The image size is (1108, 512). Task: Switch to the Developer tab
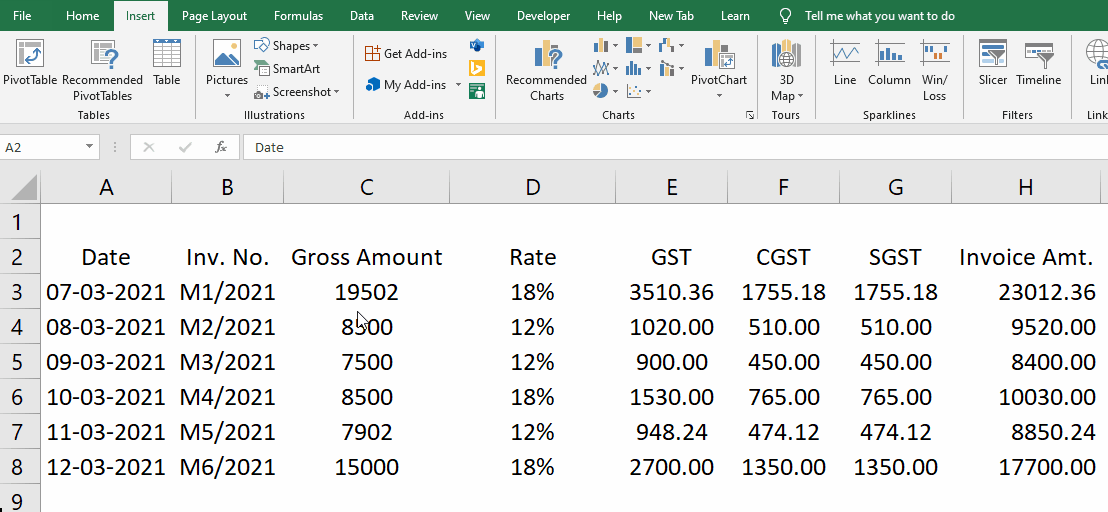tap(543, 16)
